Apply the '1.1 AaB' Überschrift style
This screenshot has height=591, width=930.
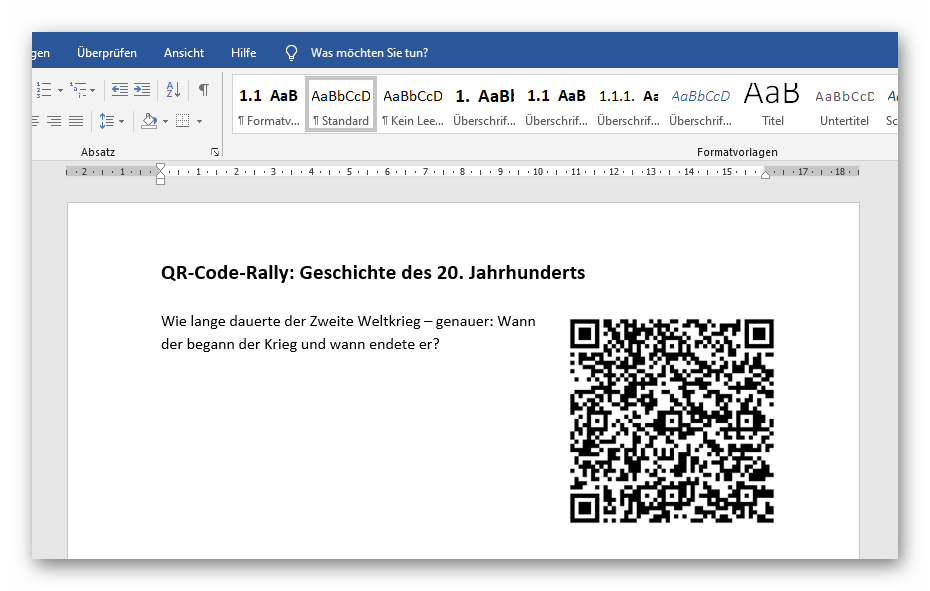tap(556, 105)
